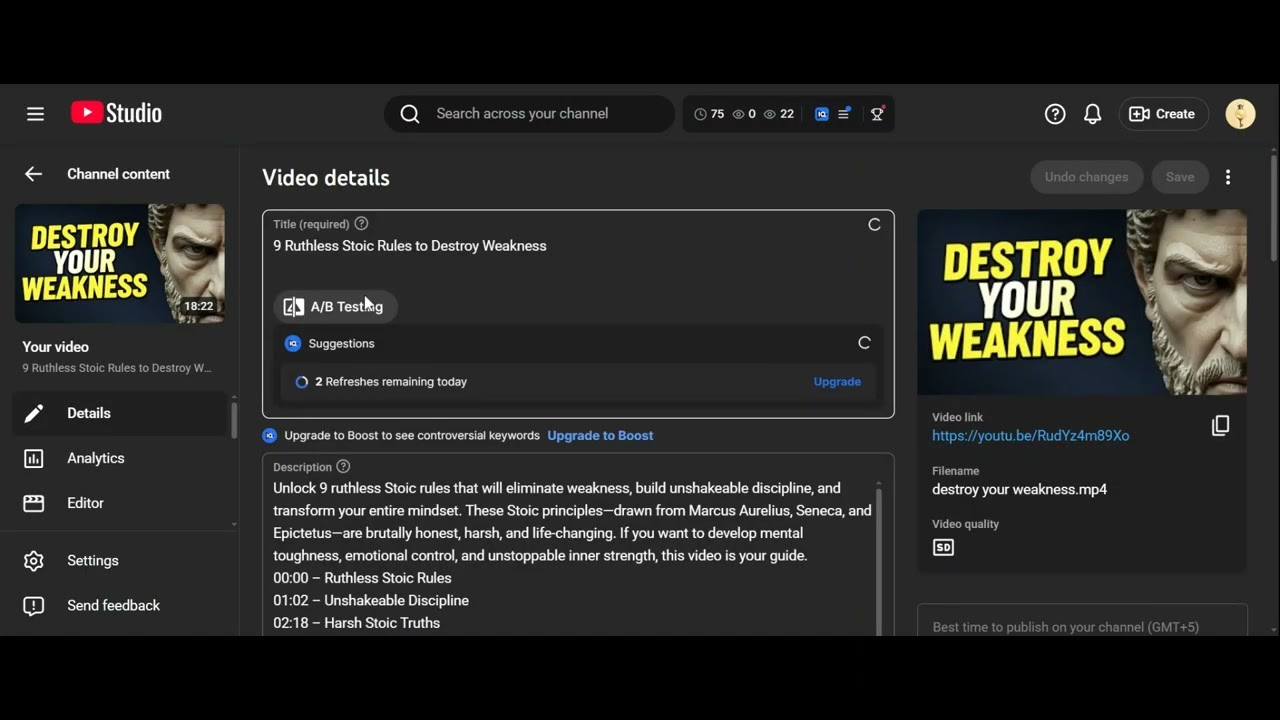Click the Undo changes button

(x=1087, y=177)
